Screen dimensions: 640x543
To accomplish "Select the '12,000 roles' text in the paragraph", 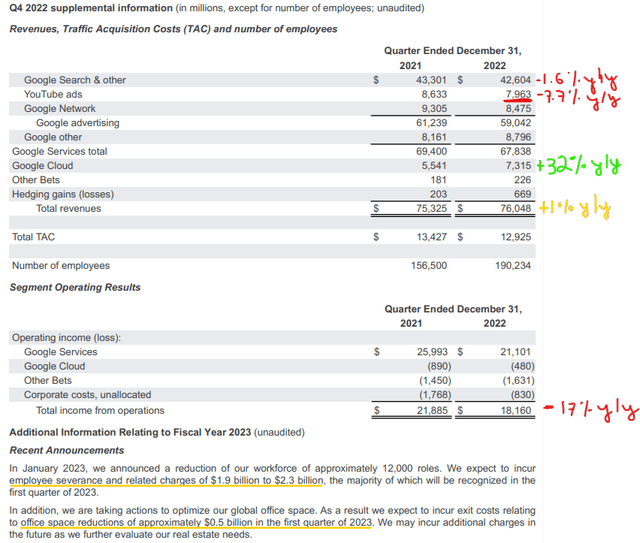I will pyautogui.click(x=413, y=468).
